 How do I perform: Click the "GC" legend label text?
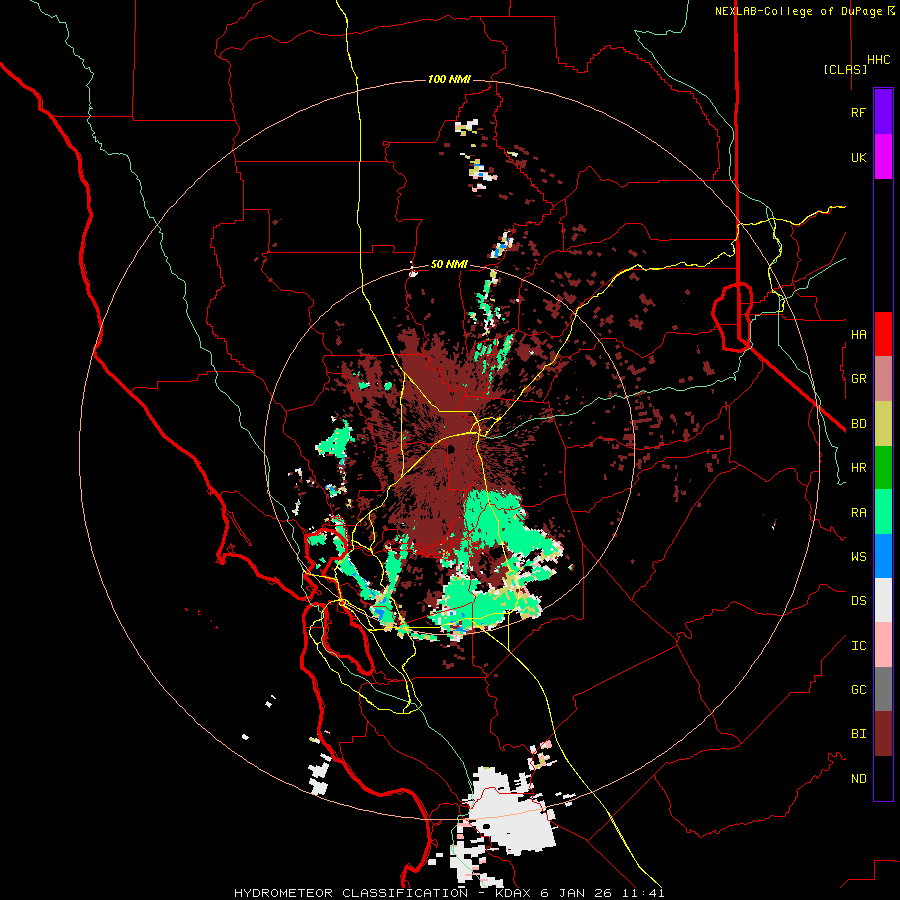[858, 690]
